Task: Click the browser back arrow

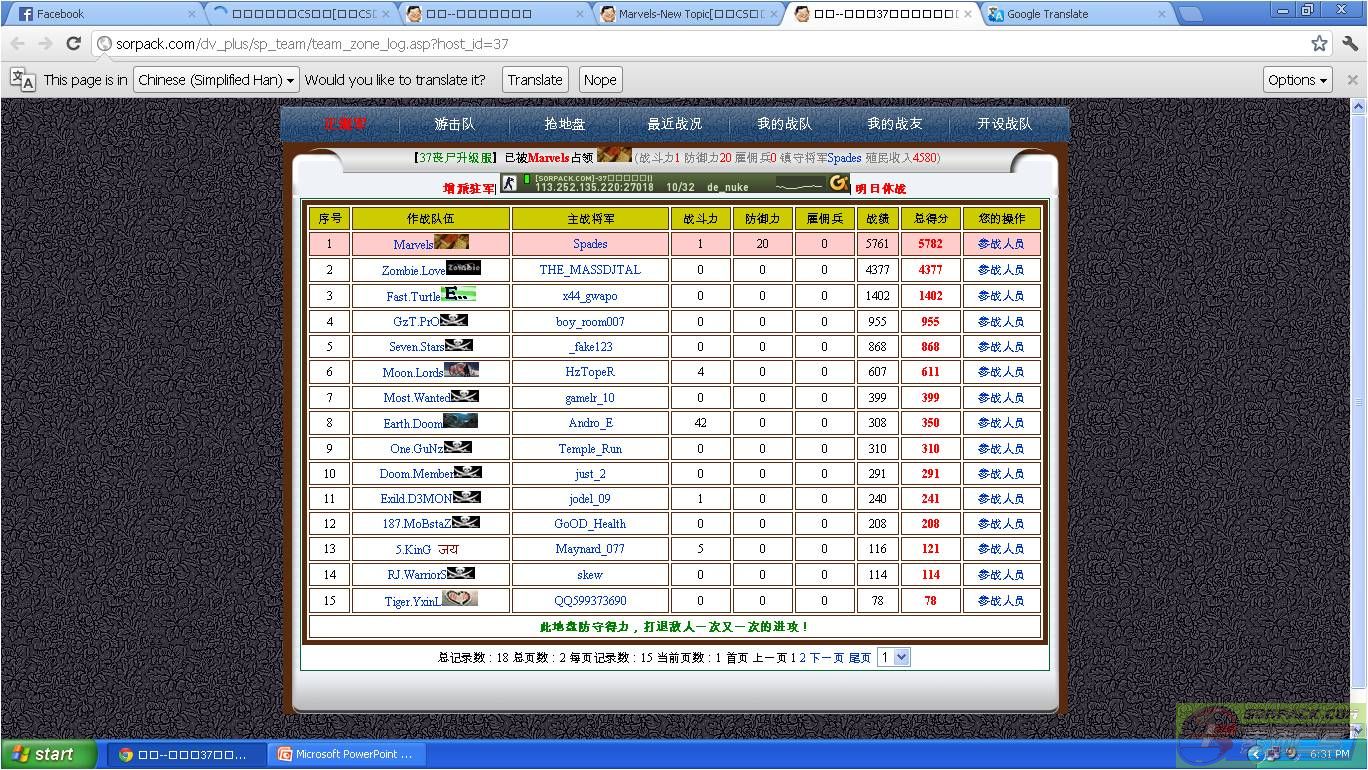Action: (x=17, y=44)
